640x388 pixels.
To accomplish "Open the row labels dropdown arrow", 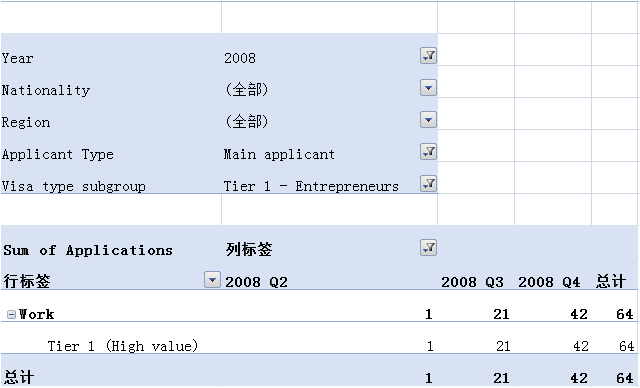I will point(212,279).
